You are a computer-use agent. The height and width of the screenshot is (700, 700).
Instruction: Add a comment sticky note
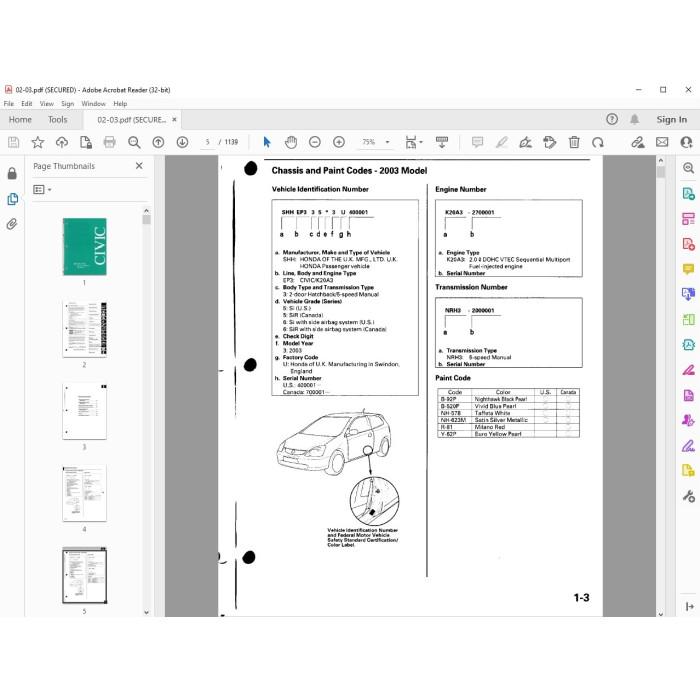[478, 142]
